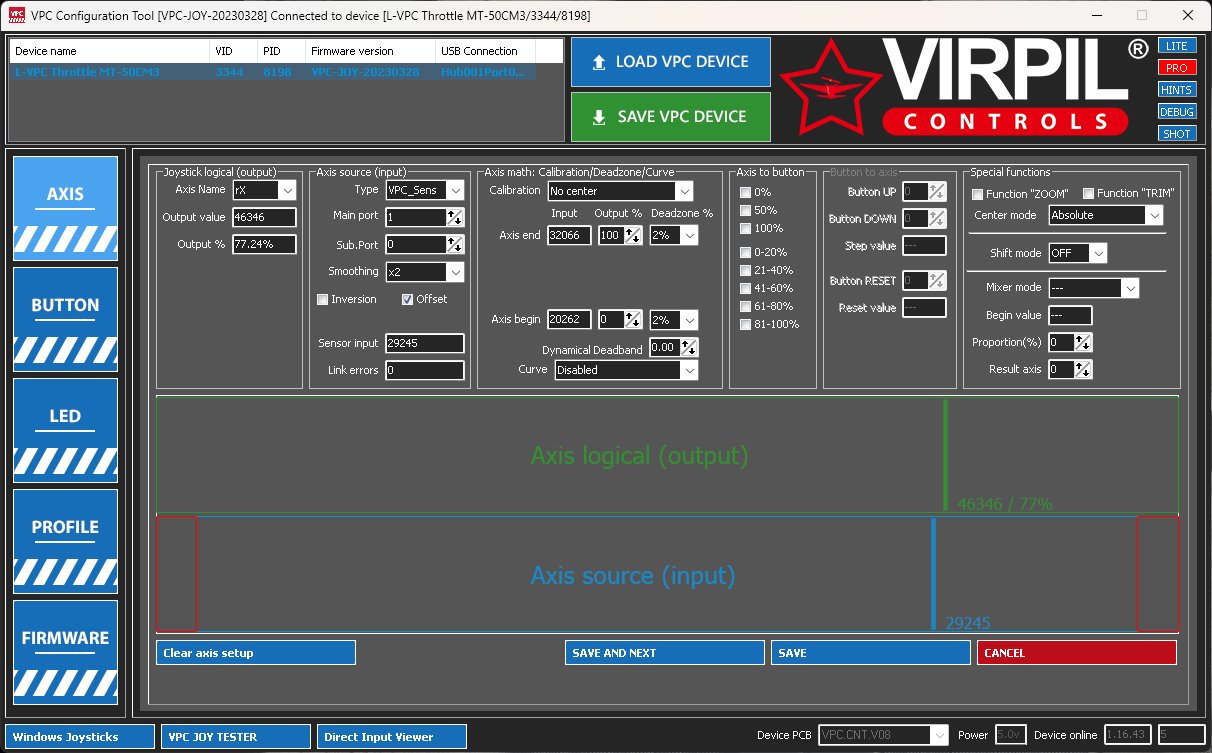Open the PROFILE tab

click(65, 540)
